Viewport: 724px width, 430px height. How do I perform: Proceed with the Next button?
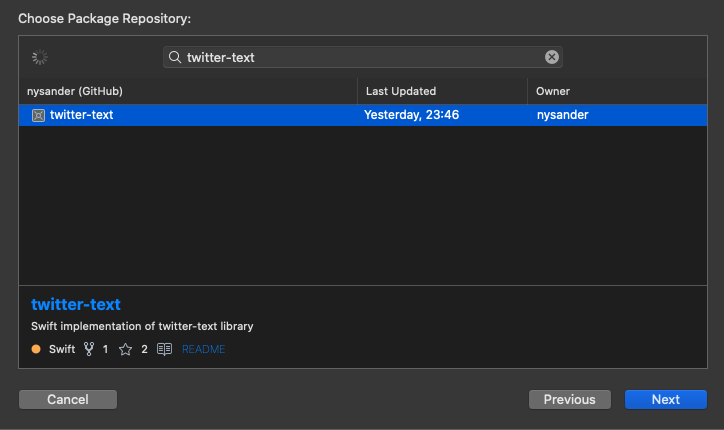[x=666, y=400]
